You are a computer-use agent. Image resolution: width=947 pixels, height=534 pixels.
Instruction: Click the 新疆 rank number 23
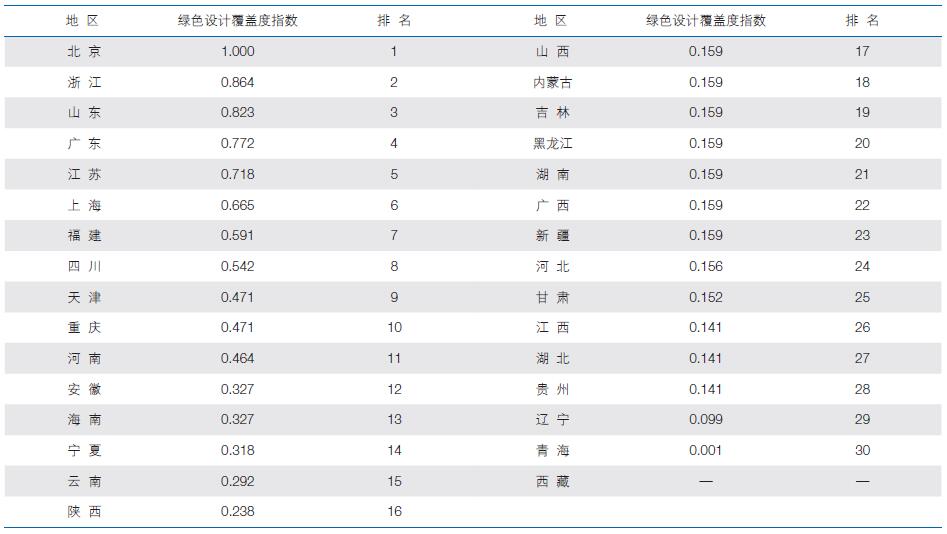pyautogui.click(x=862, y=236)
